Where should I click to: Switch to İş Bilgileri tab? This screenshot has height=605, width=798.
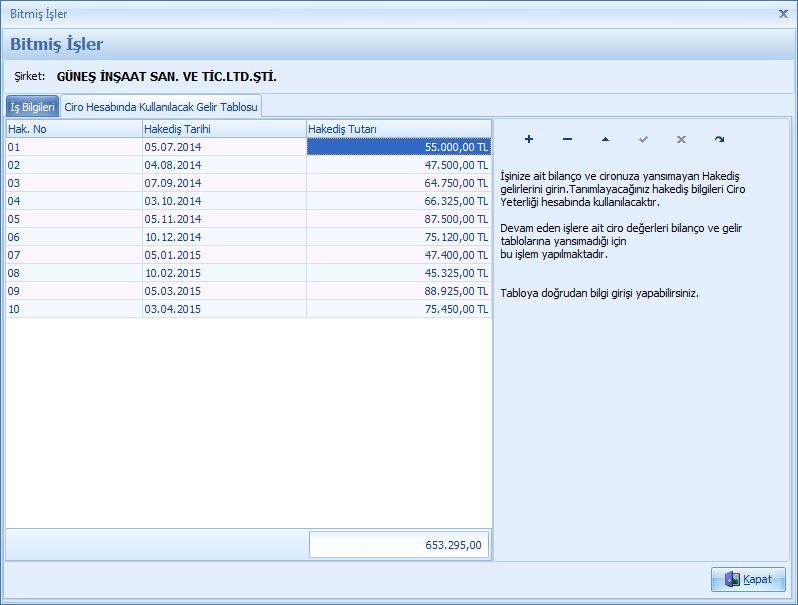(32, 106)
